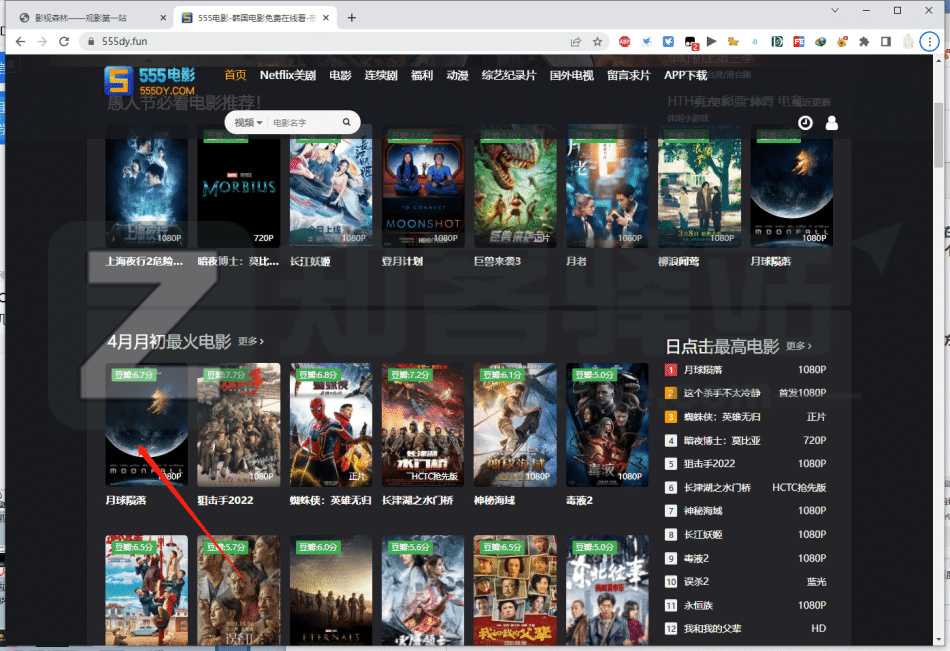
Task: Open the browser side panel icon
Action: coord(883,41)
